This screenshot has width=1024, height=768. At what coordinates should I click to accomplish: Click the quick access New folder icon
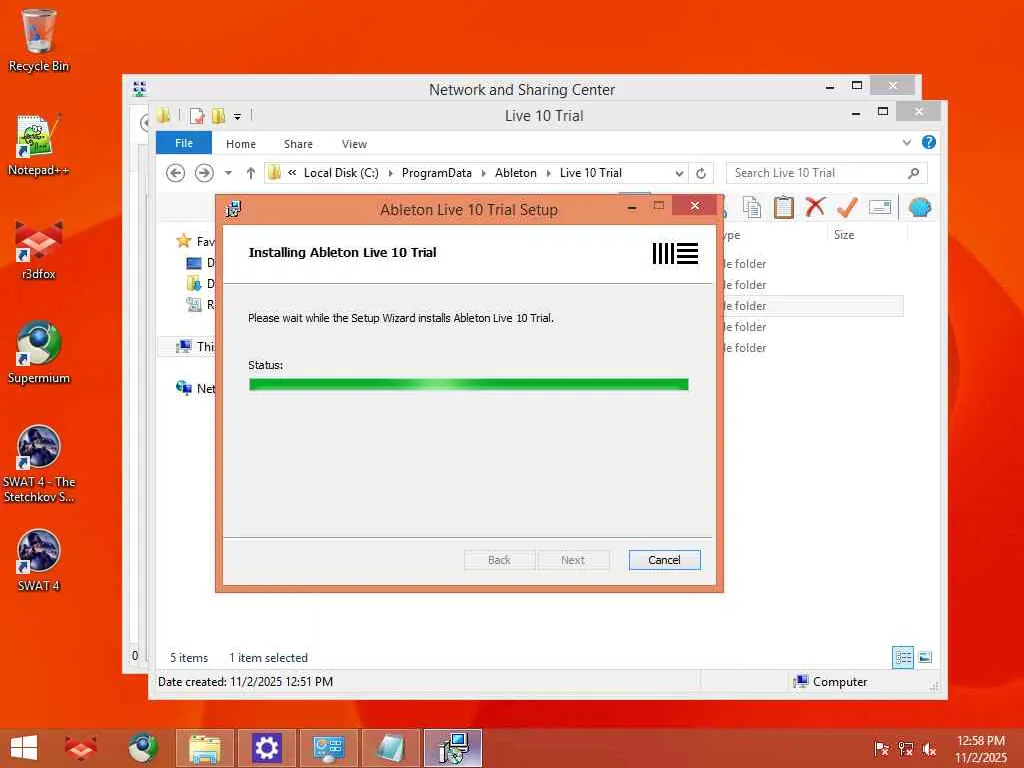tap(218, 116)
